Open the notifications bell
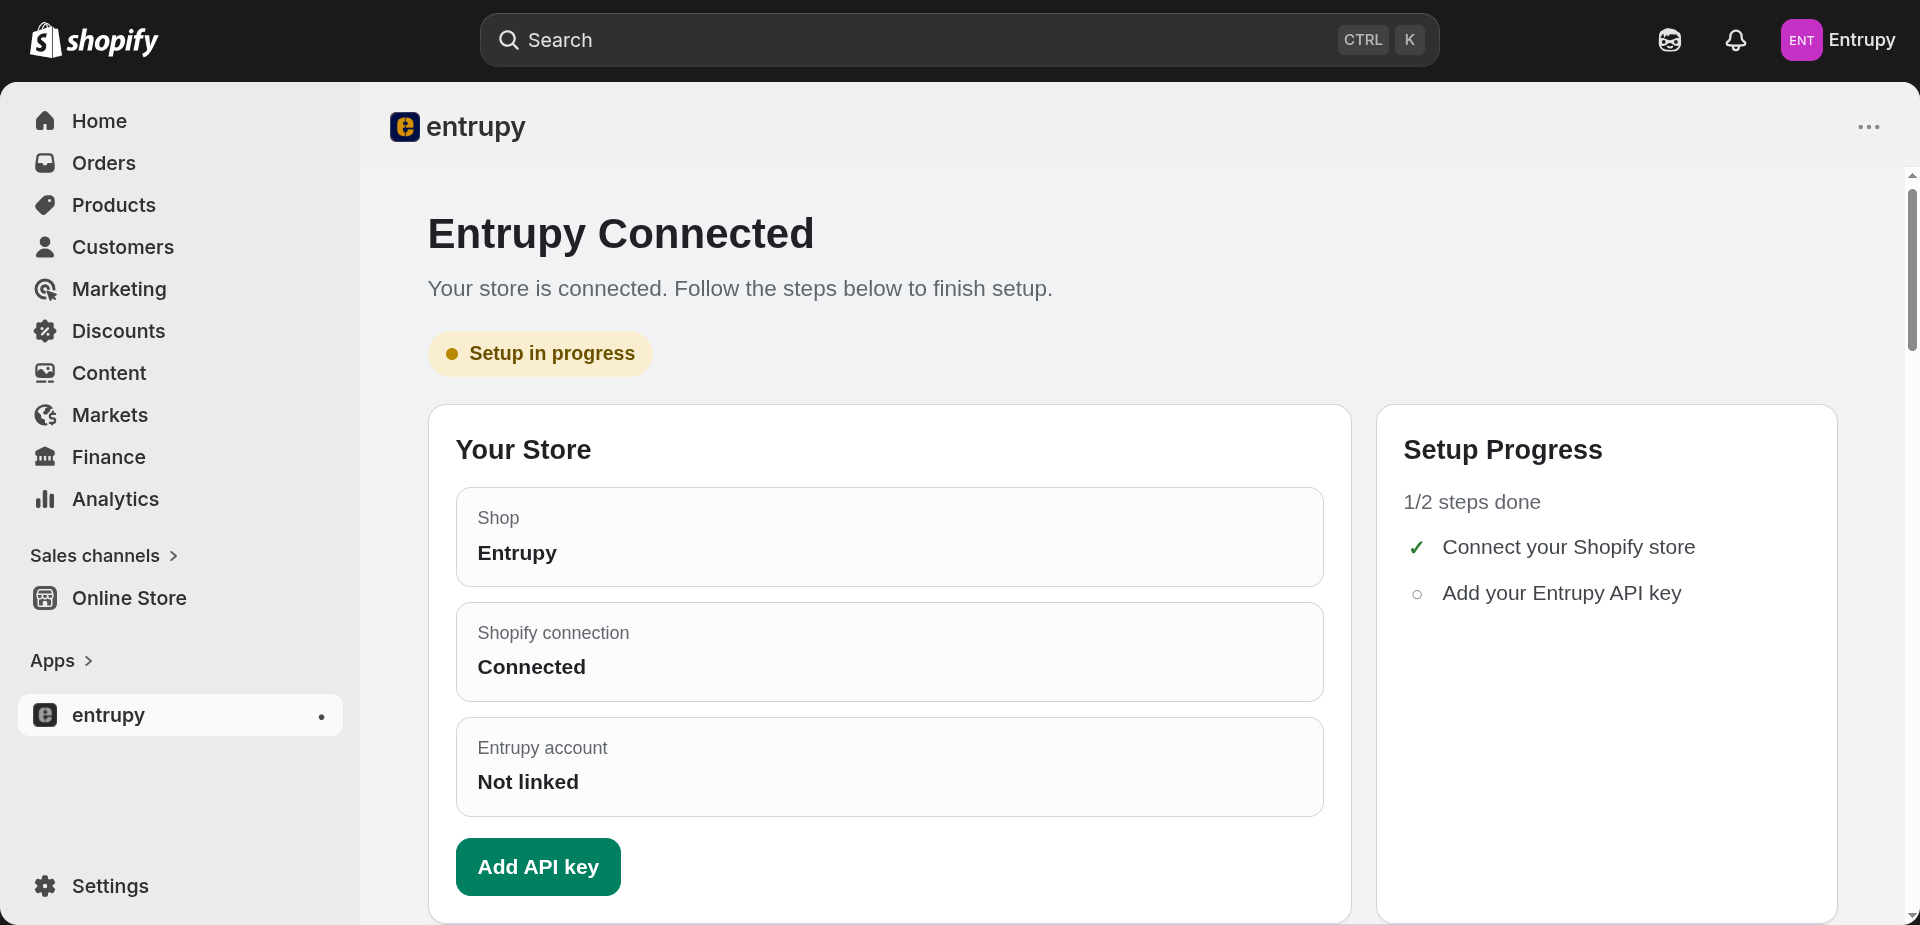Viewport: 1920px width, 925px height. tap(1736, 40)
